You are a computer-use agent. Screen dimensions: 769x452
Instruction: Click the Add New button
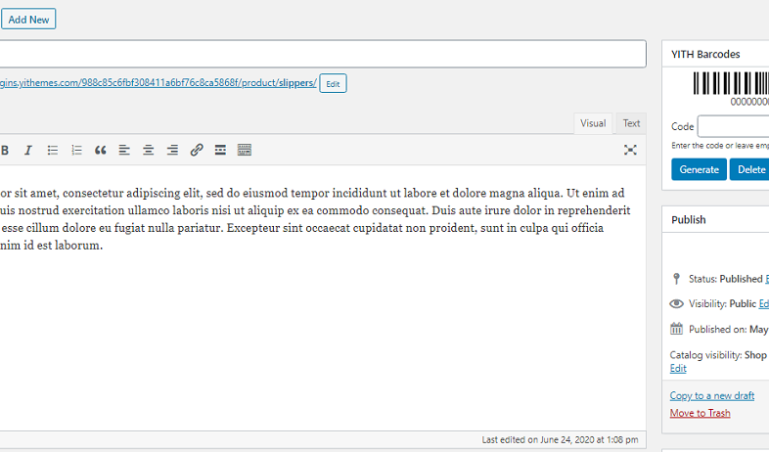coord(28,19)
